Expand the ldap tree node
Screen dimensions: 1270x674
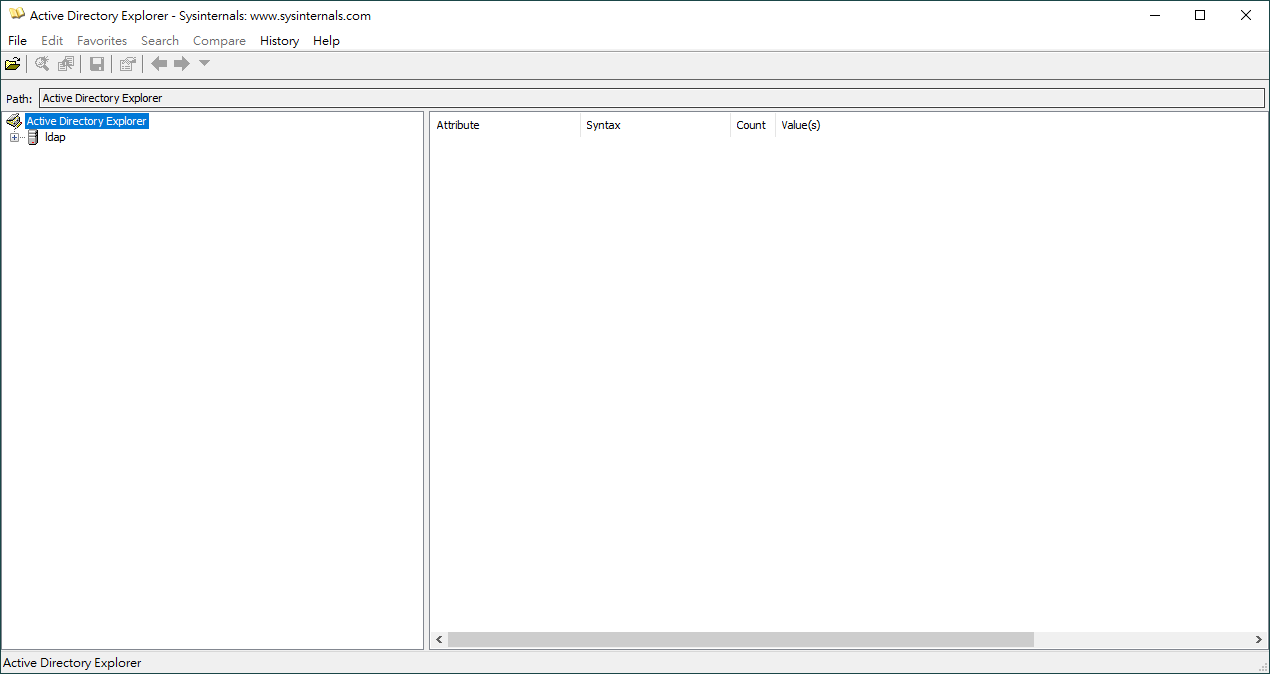pos(14,137)
